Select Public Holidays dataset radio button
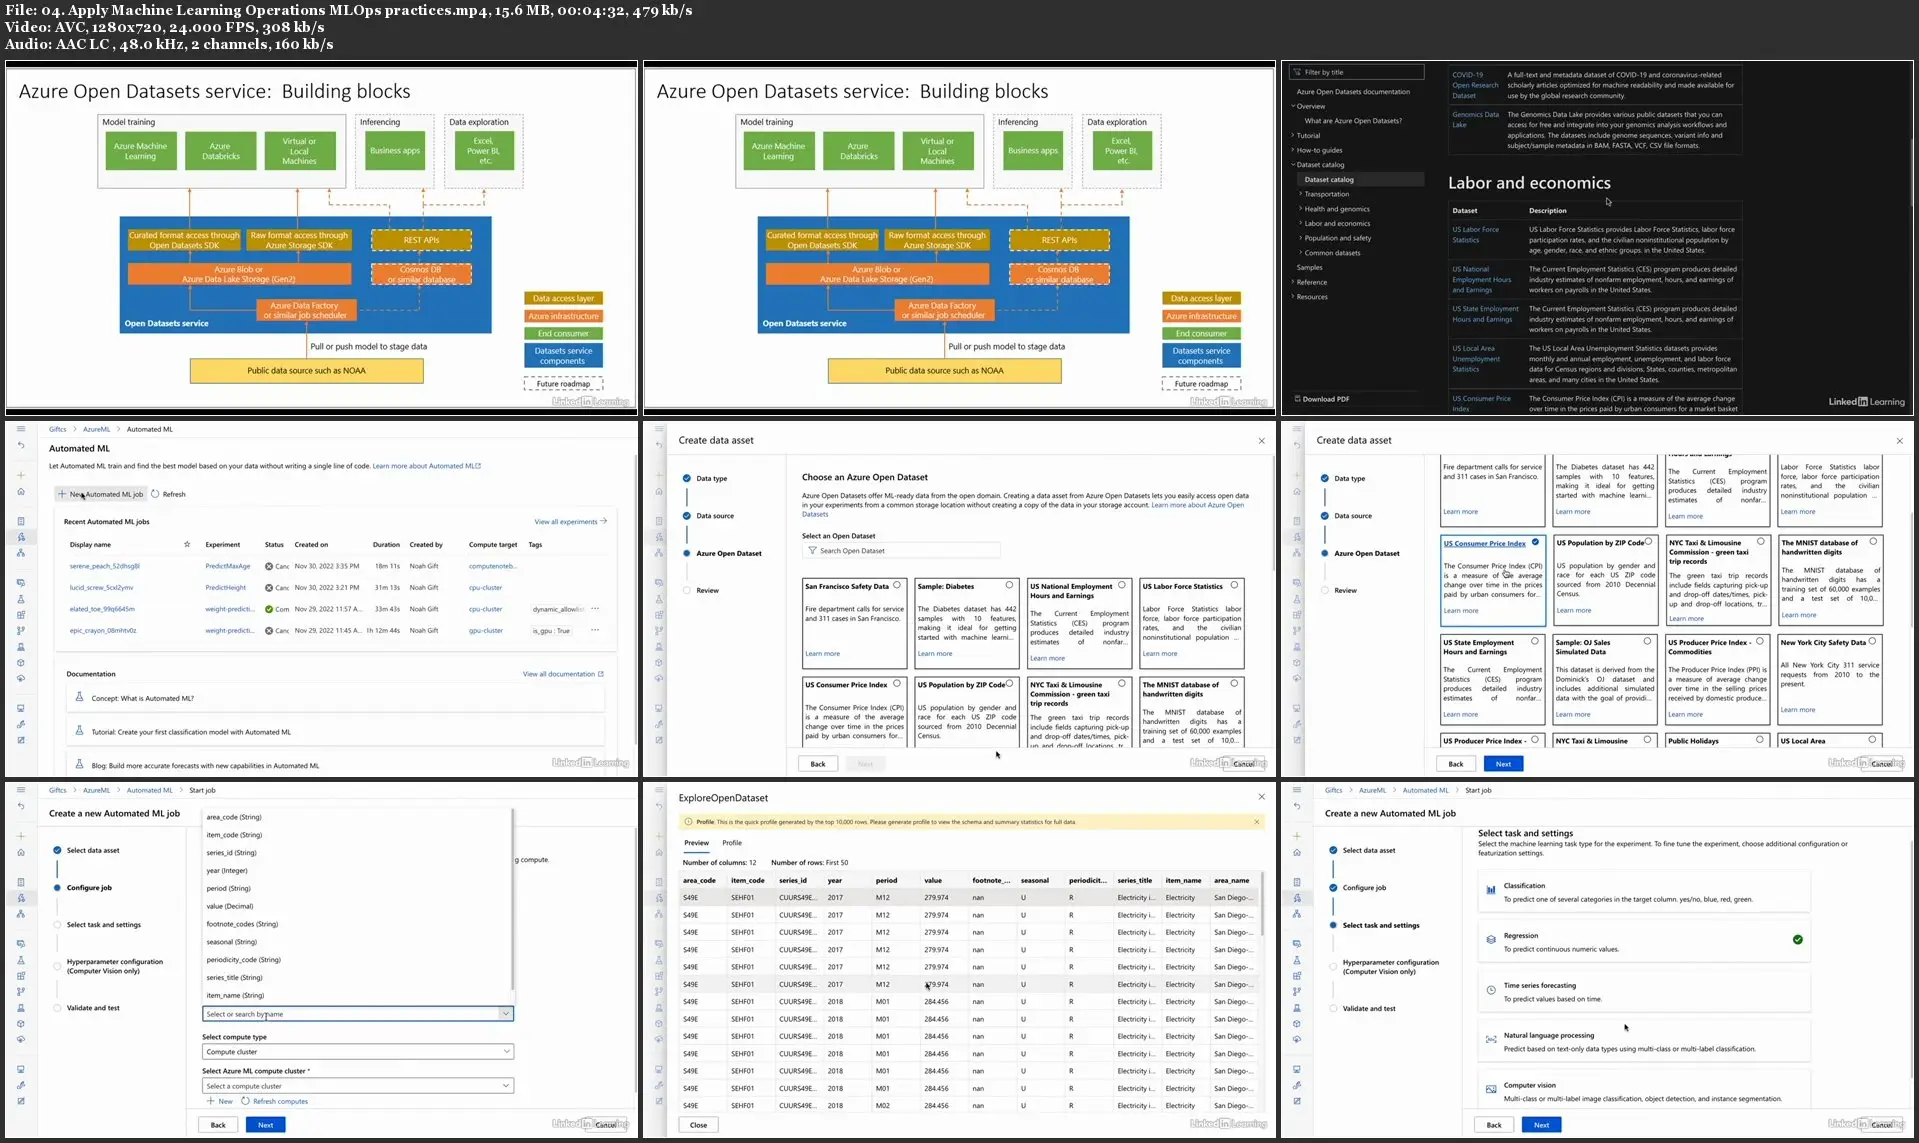 tap(1760, 740)
